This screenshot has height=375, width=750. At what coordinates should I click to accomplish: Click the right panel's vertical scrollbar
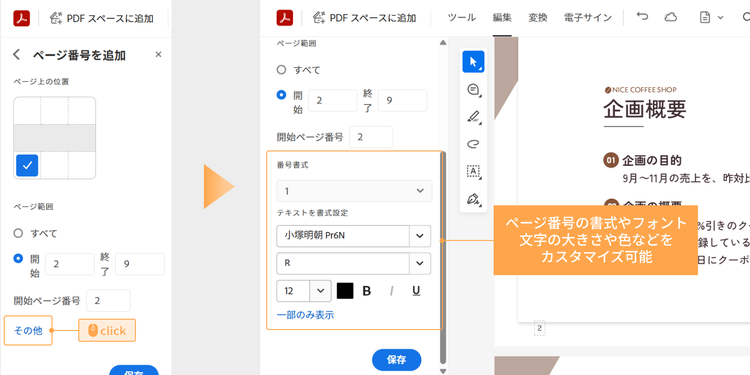coord(443,258)
